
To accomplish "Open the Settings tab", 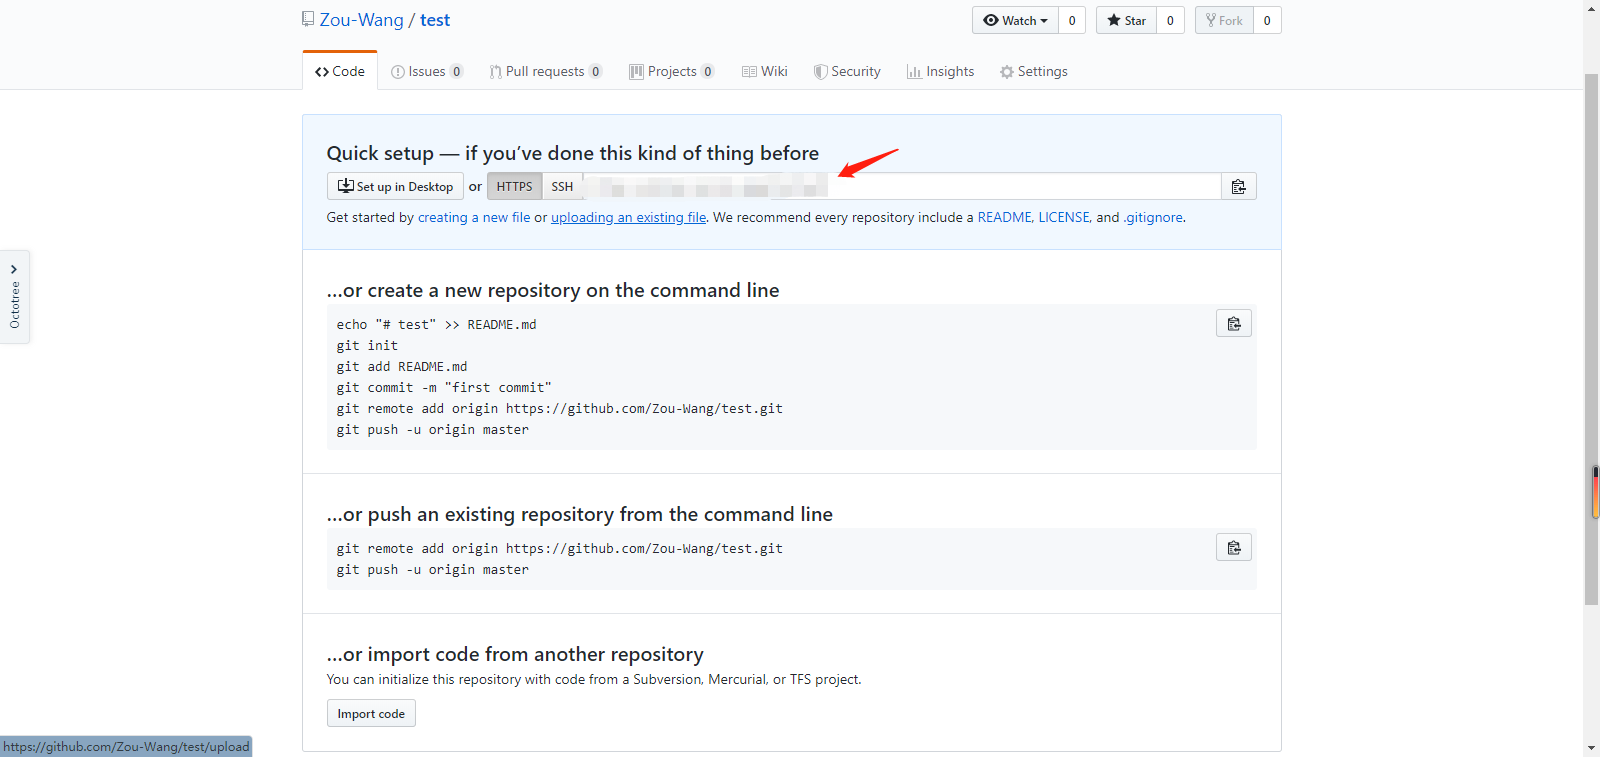I will 1034,71.
